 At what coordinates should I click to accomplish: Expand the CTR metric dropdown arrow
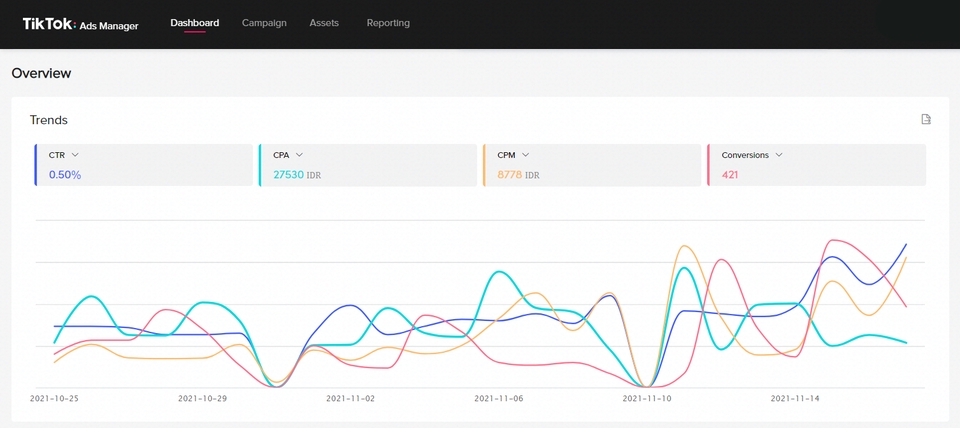point(75,155)
